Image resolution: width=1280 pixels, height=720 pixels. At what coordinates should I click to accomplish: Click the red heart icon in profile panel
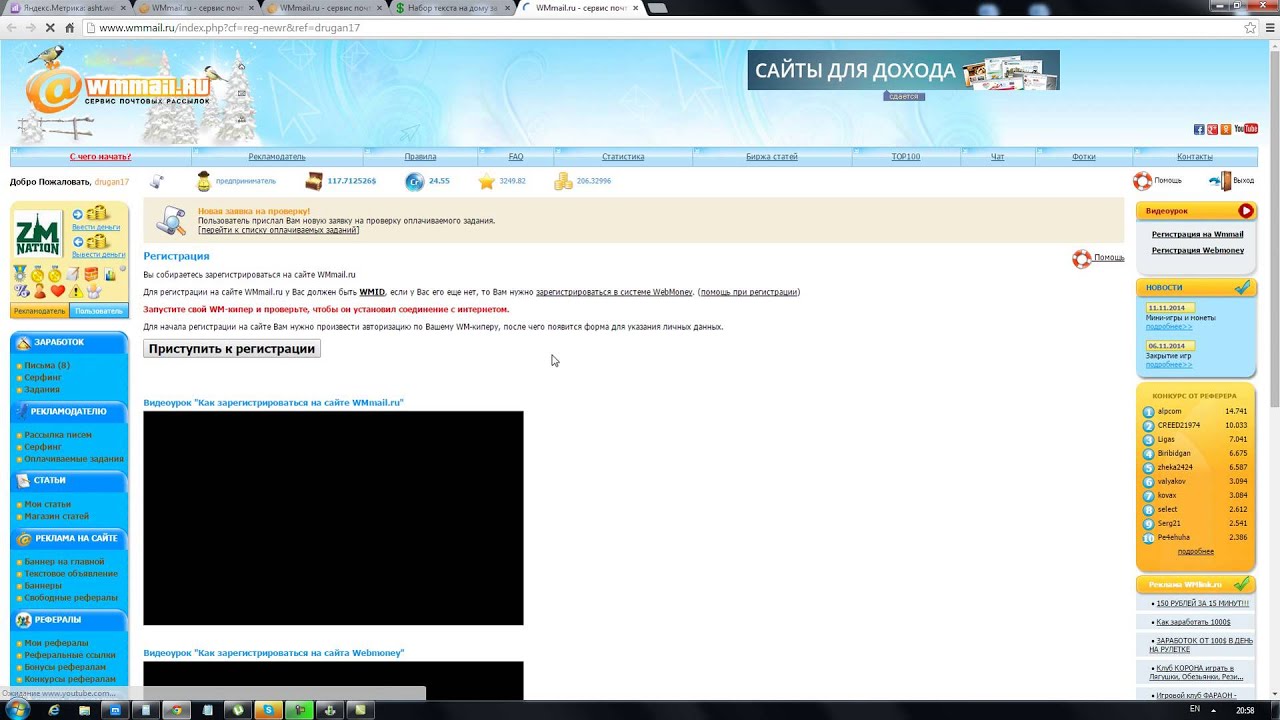click(x=58, y=291)
